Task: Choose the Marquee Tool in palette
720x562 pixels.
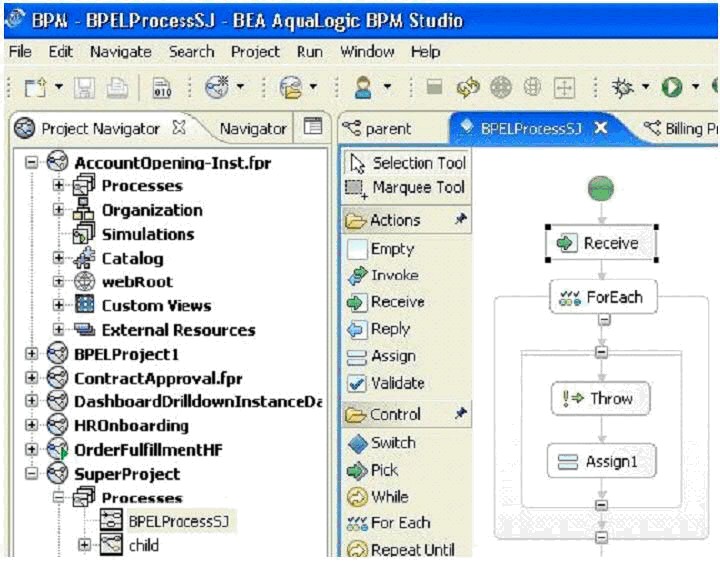Action: point(405,187)
